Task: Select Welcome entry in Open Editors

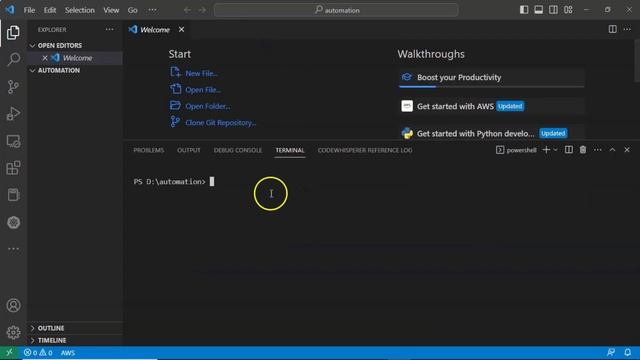Action: [x=75, y=58]
